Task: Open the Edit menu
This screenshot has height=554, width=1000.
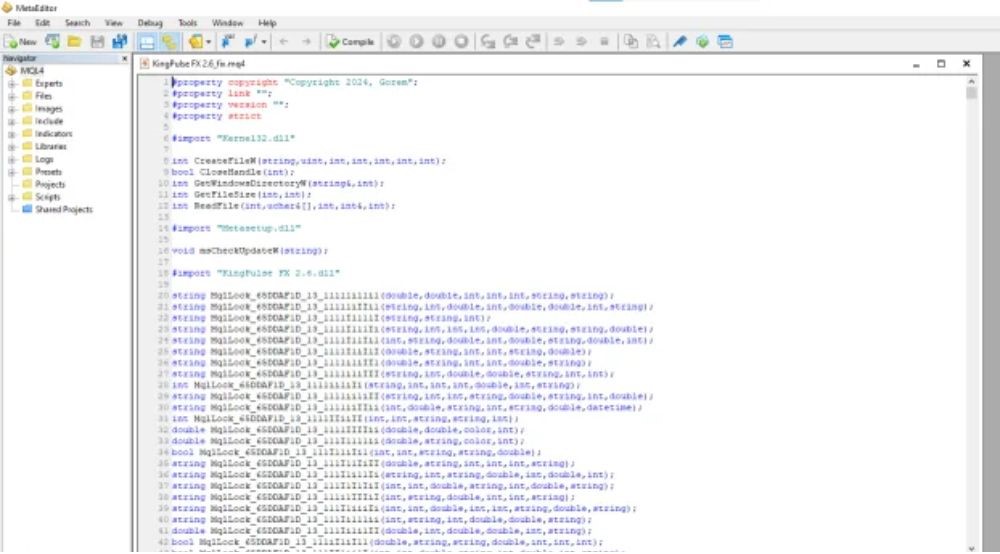Action: point(42,23)
